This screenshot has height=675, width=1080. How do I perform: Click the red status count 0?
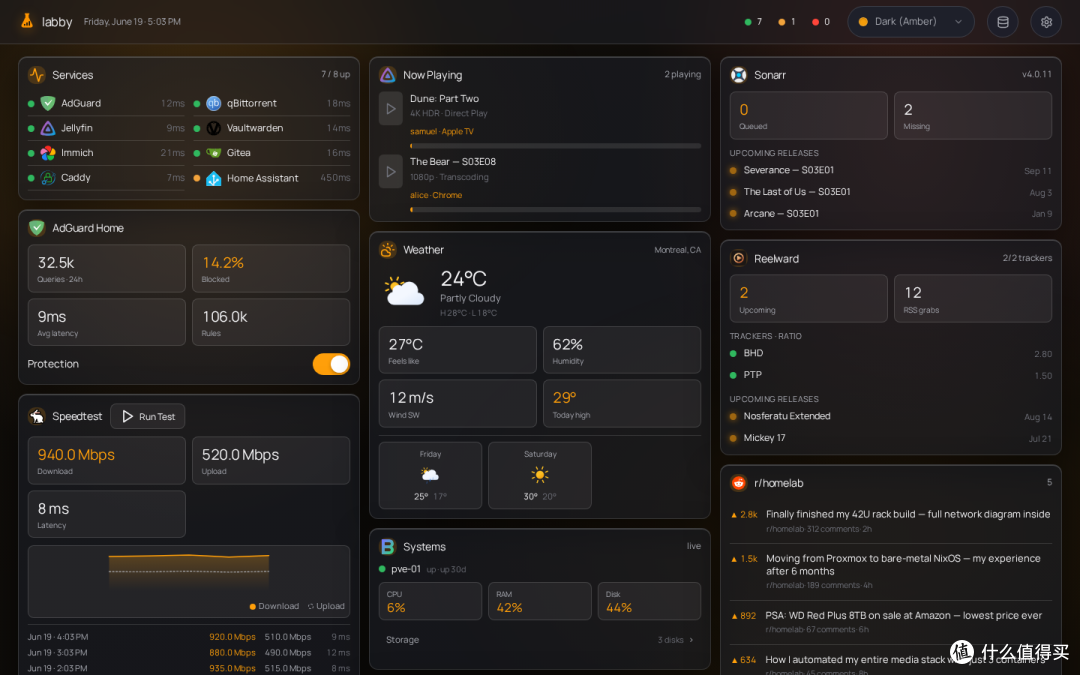click(x=821, y=22)
